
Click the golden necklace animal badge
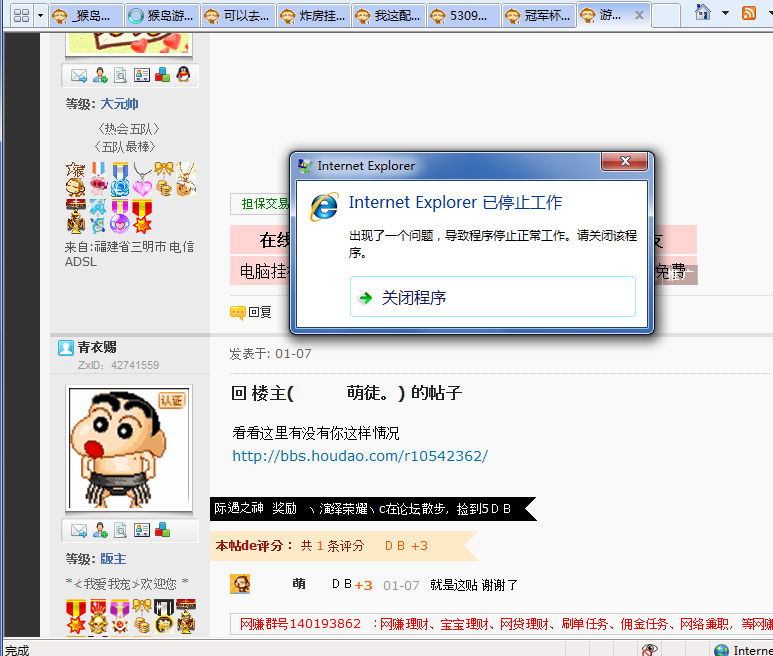point(186,179)
